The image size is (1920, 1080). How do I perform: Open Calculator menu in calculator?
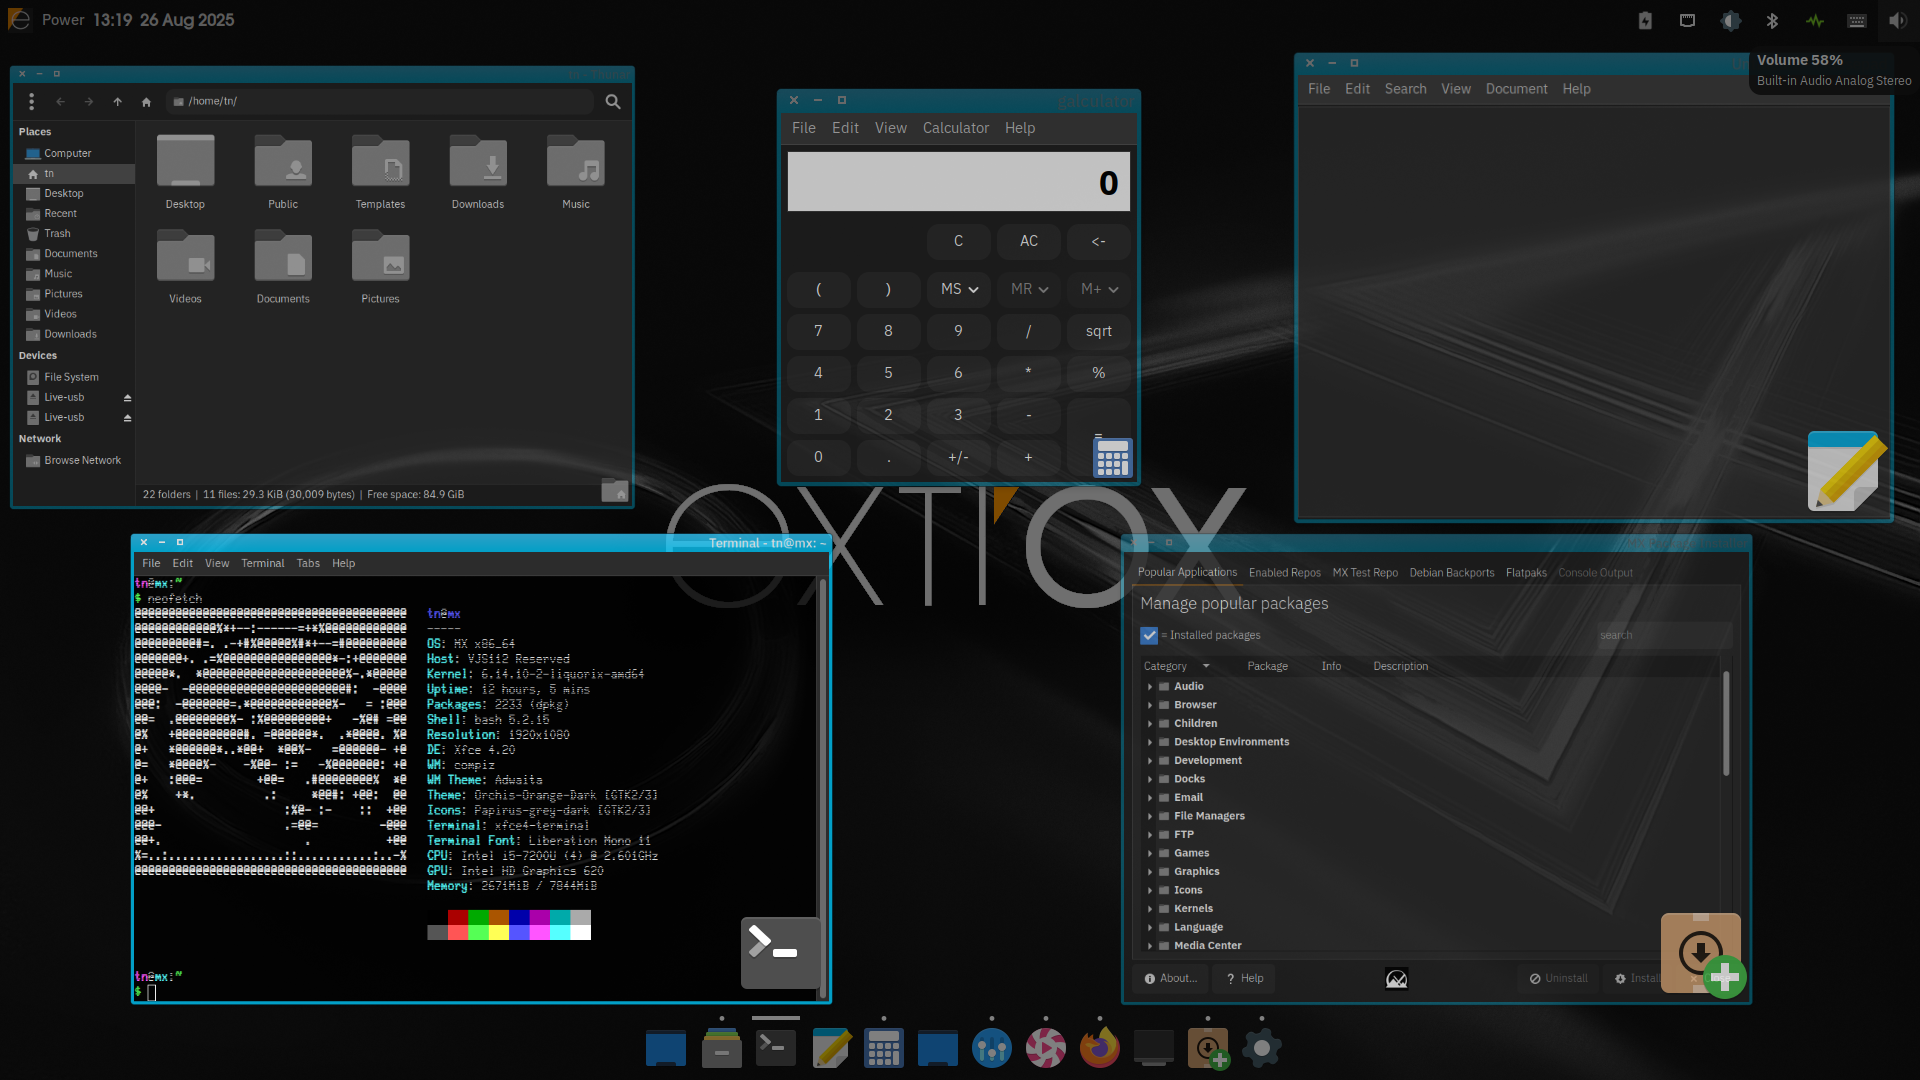click(x=955, y=128)
